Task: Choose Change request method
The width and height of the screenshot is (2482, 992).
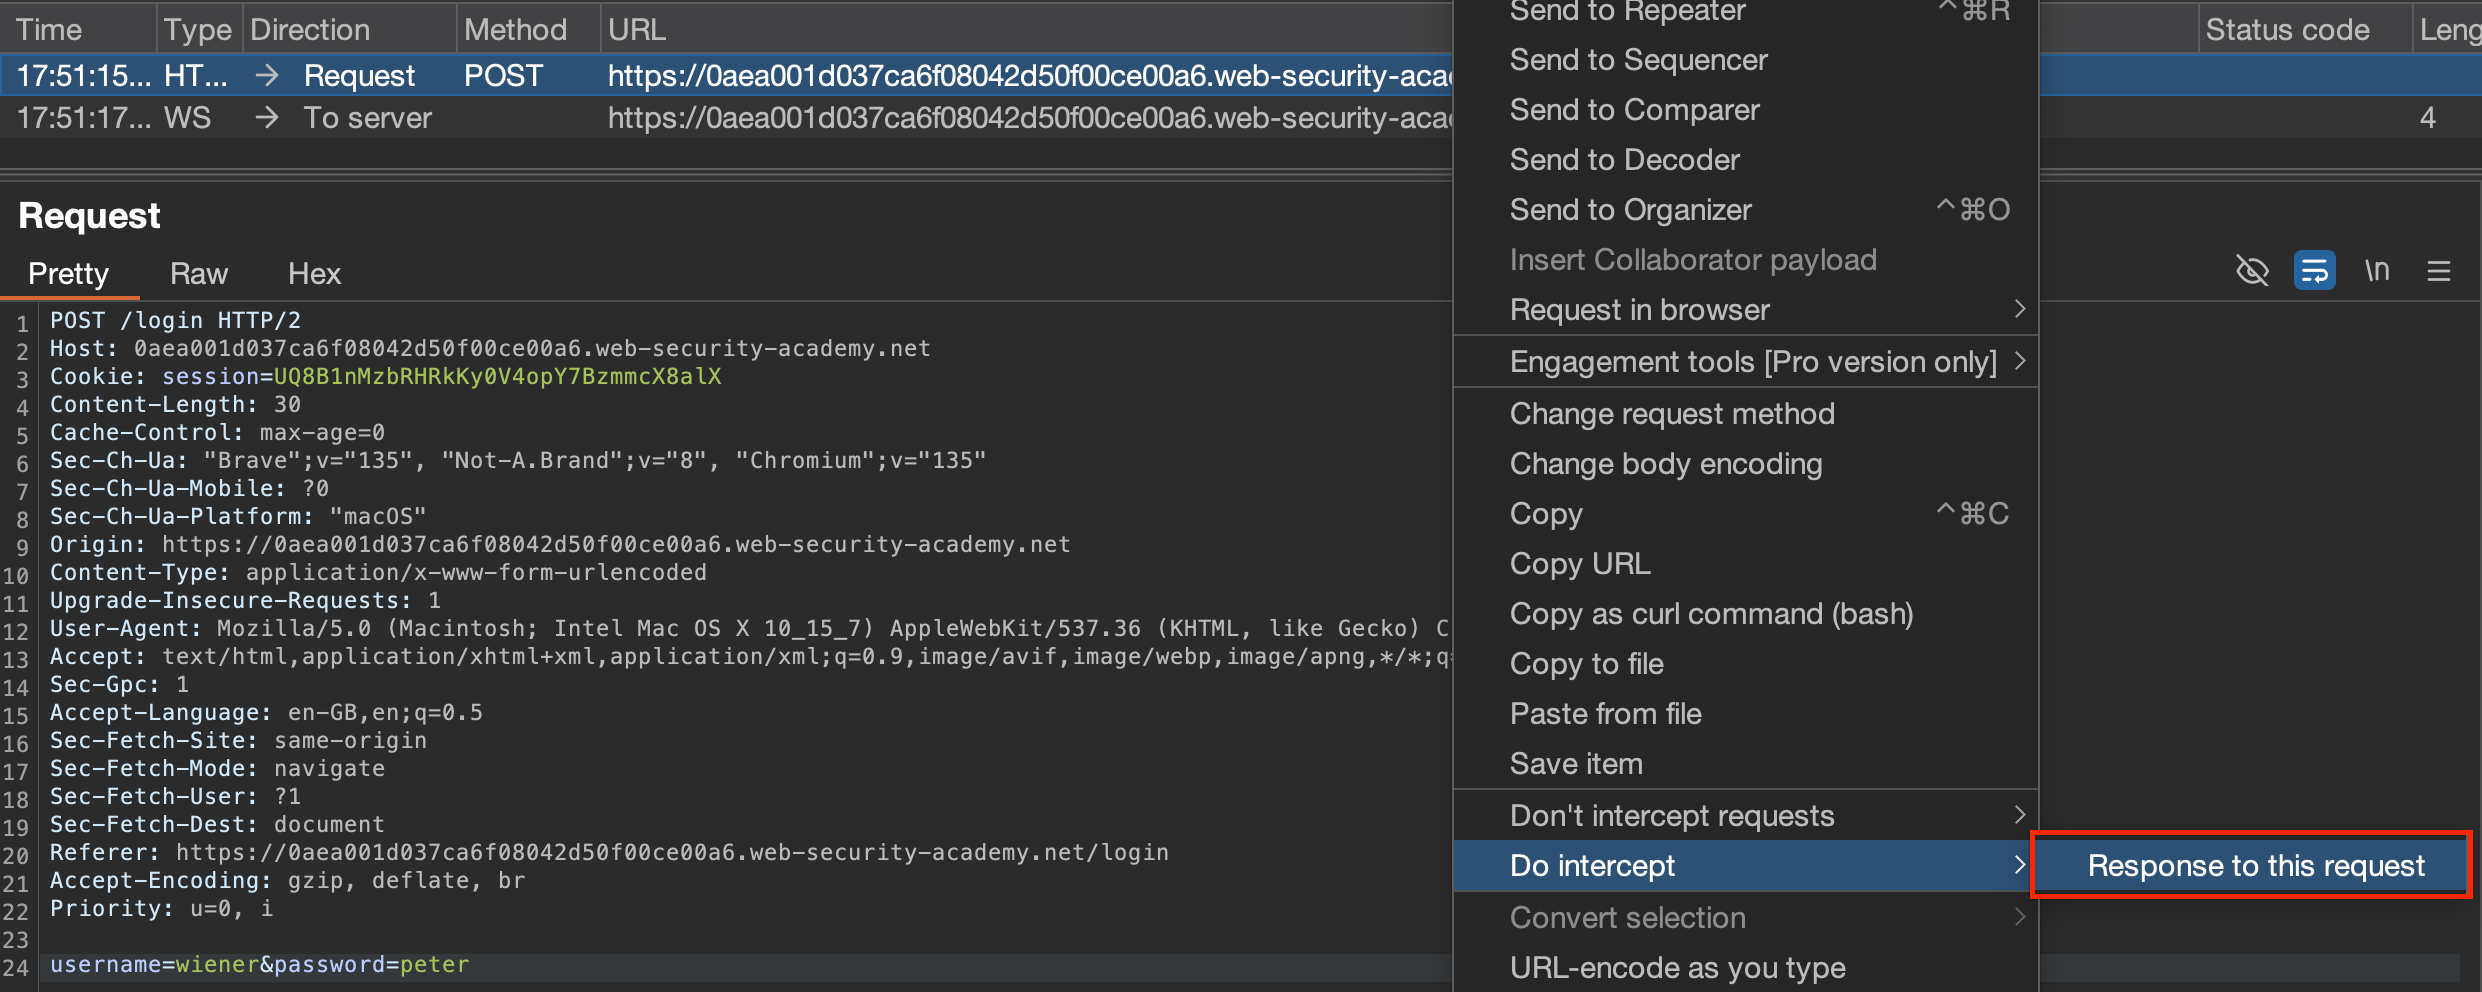Action: point(1672,414)
